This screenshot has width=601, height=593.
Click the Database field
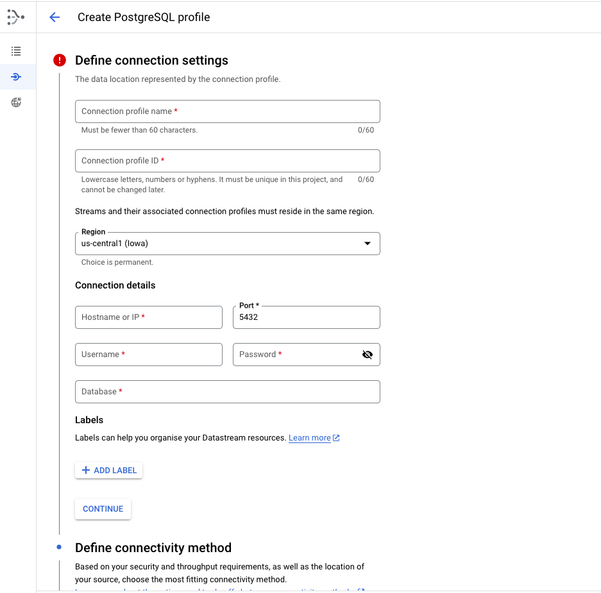pyautogui.click(x=228, y=392)
